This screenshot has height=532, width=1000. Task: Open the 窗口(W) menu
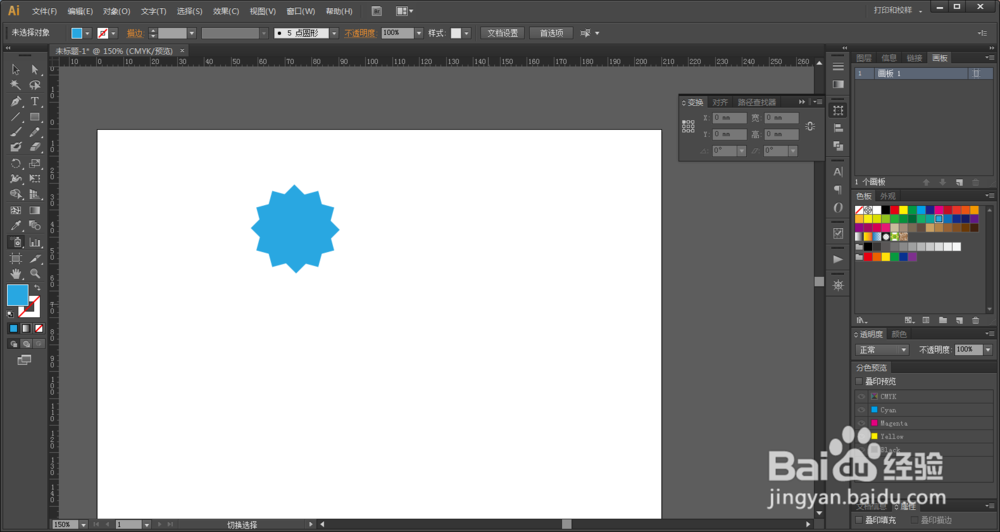[300, 11]
